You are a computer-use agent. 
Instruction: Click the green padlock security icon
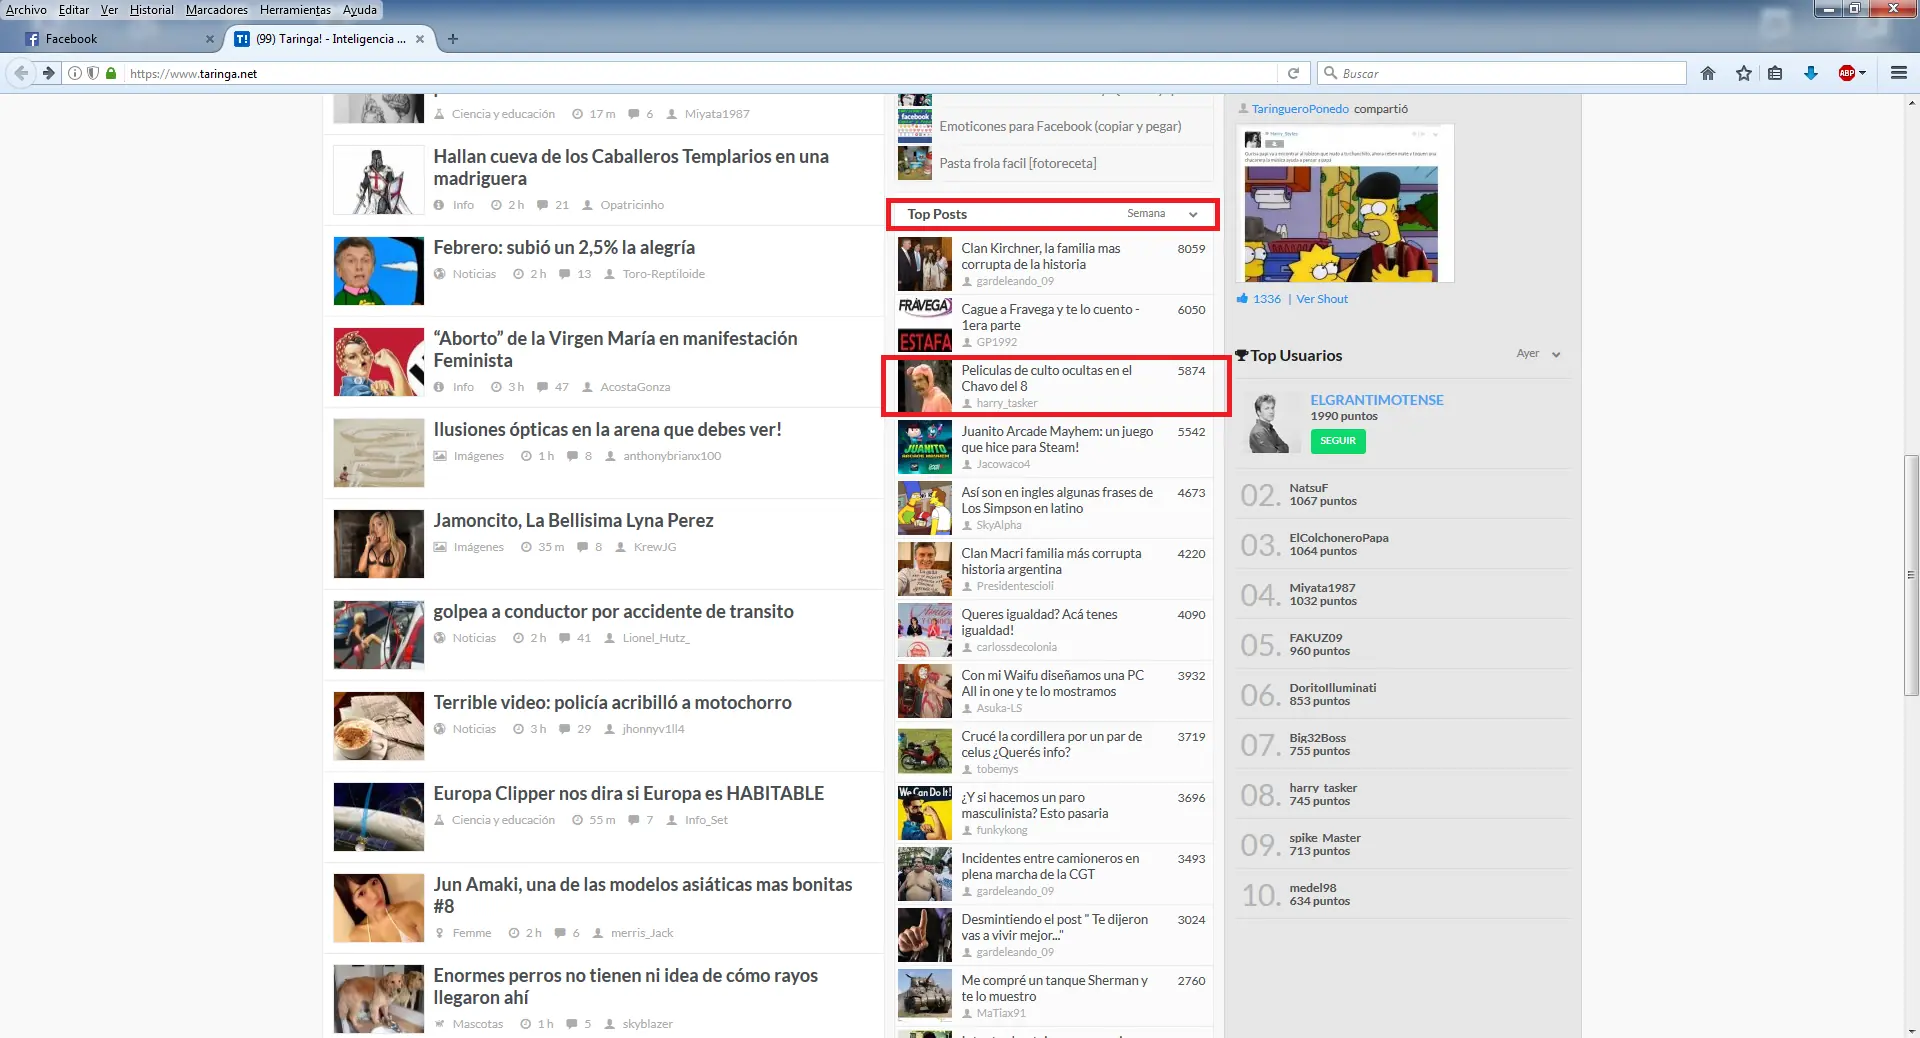pos(111,73)
